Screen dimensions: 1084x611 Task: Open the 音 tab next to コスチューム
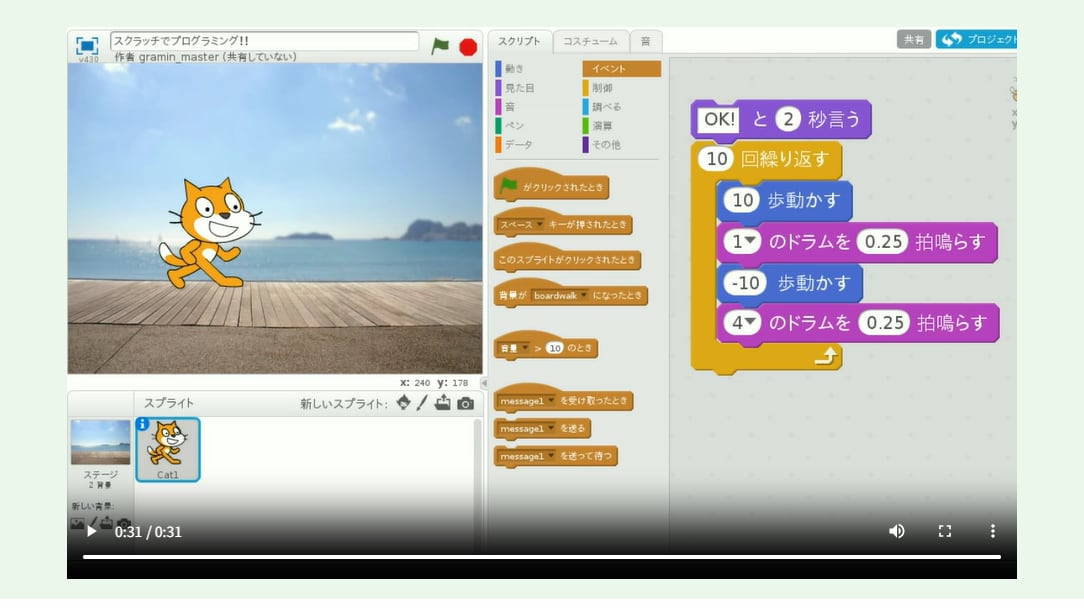pyautogui.click(x=646, y=41)
